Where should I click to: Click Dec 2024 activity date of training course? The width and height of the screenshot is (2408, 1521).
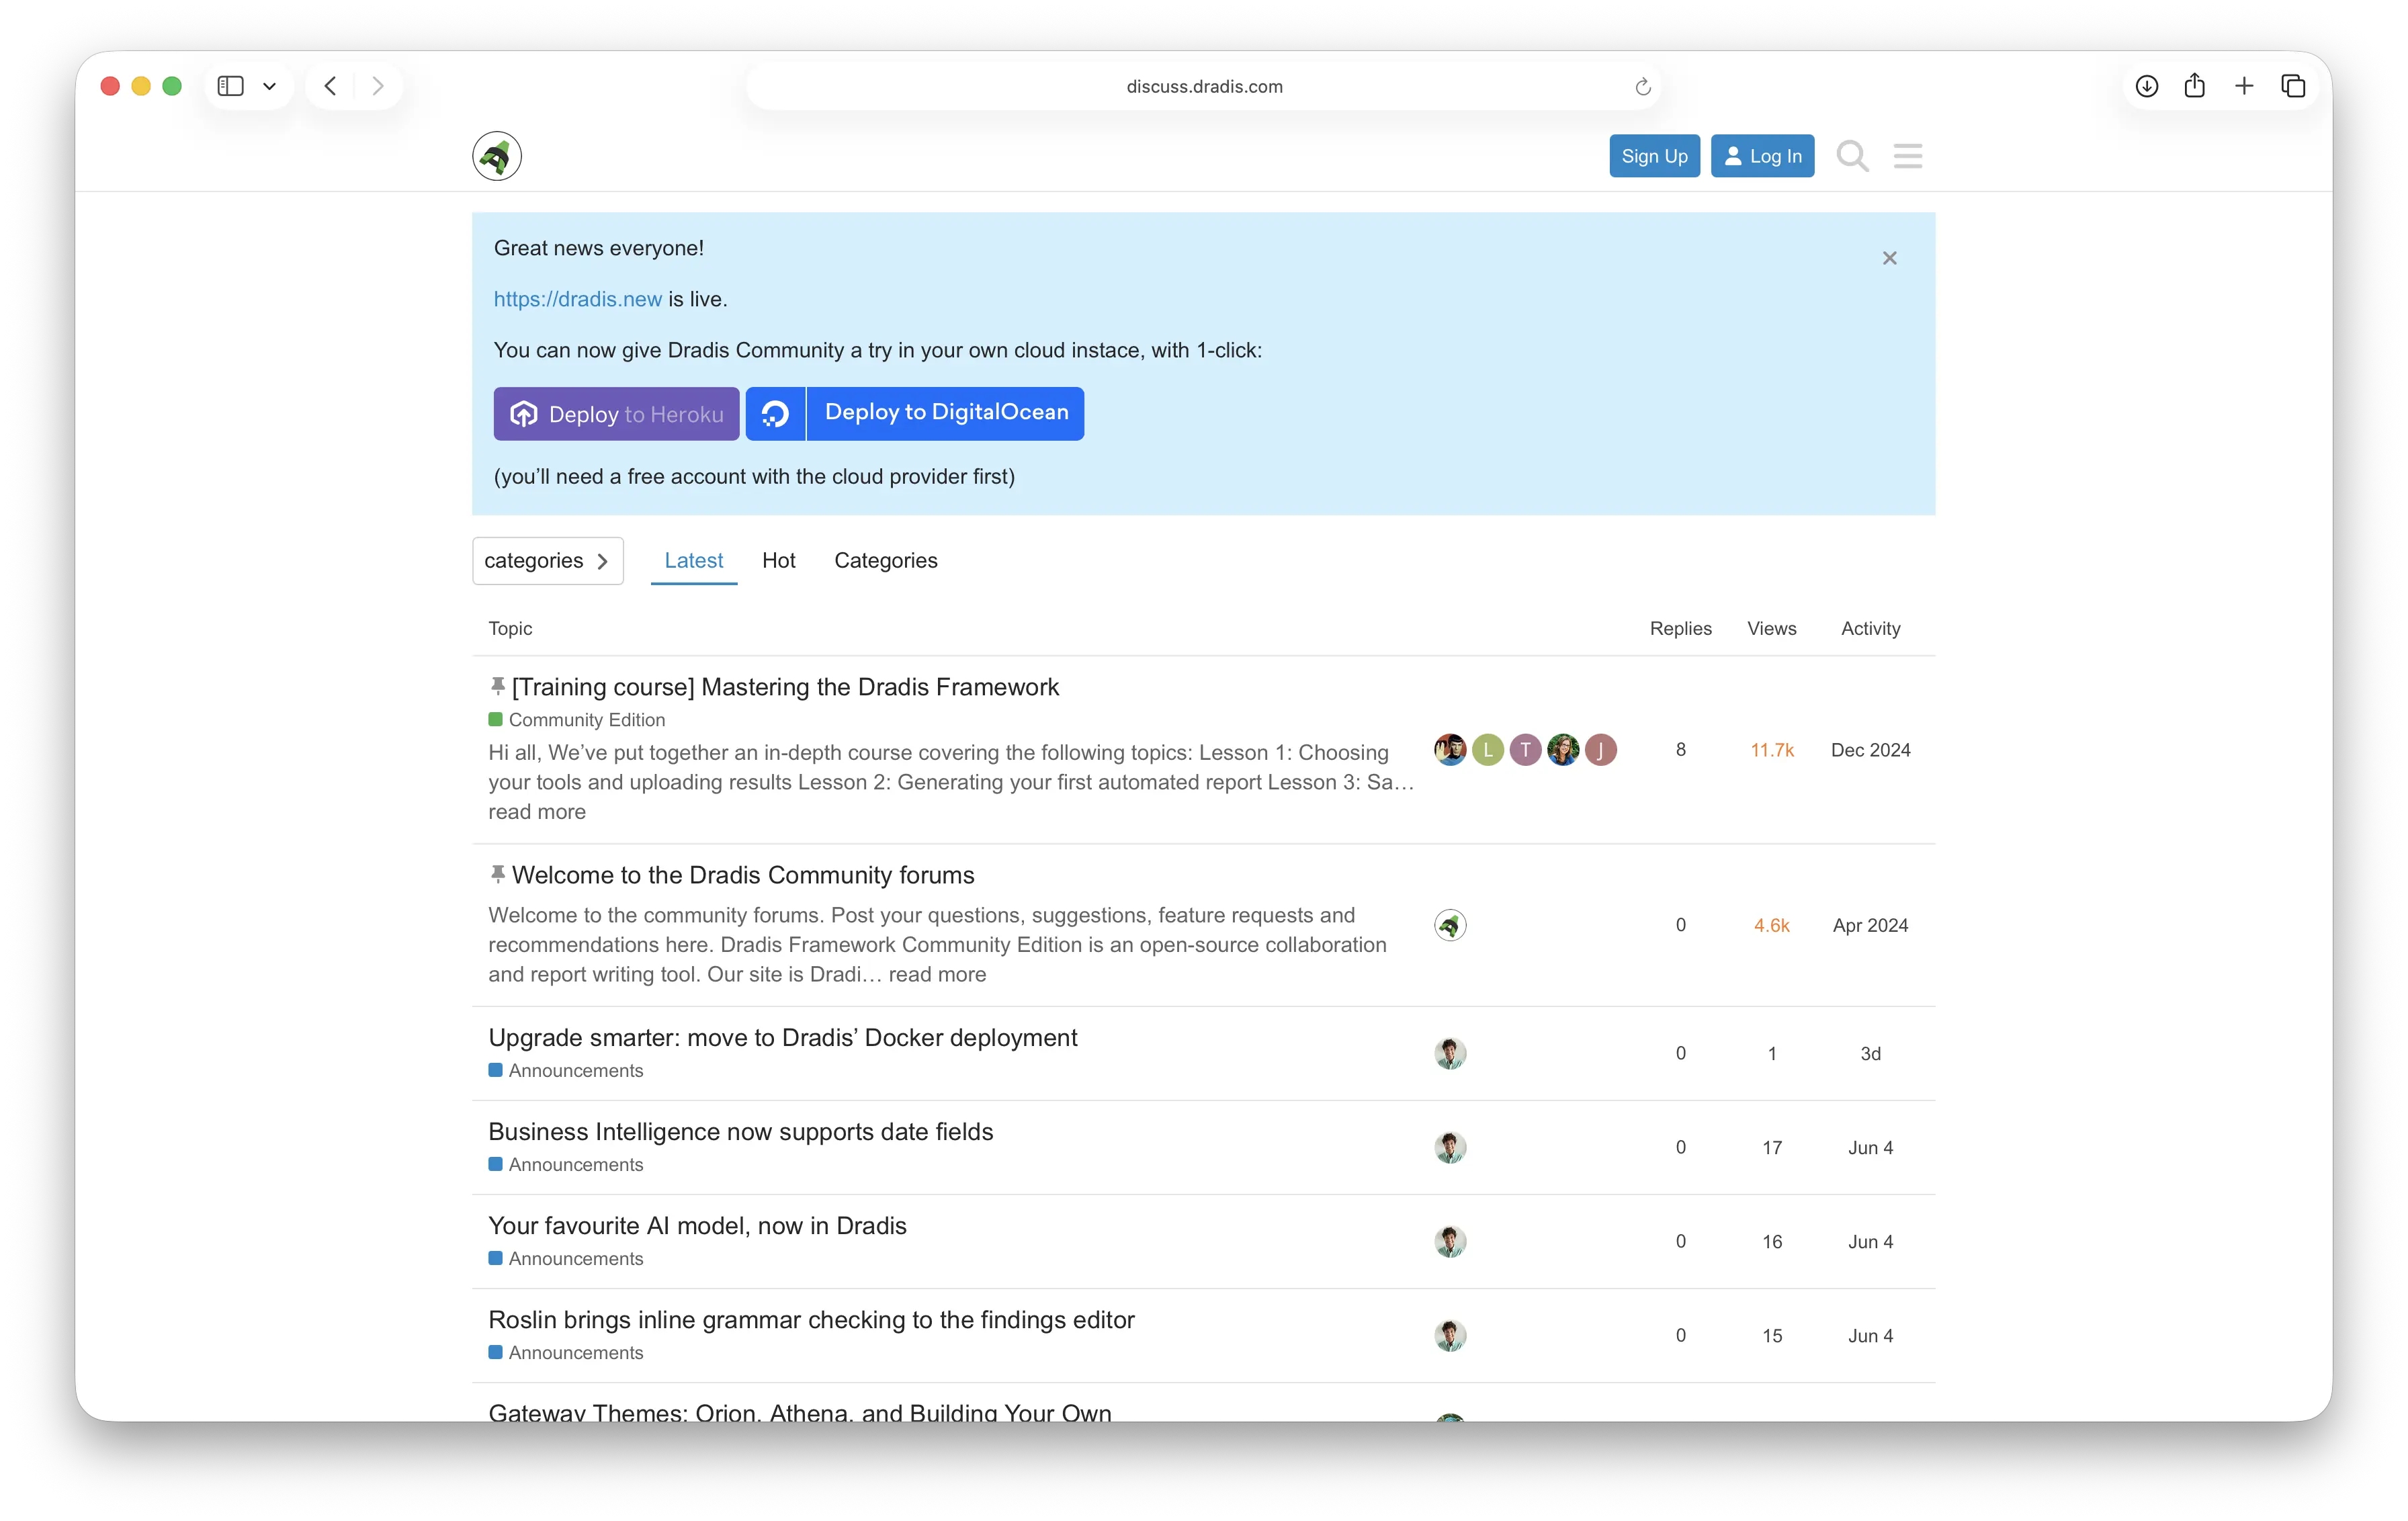pyautogui.click(x=1870, y=750)
